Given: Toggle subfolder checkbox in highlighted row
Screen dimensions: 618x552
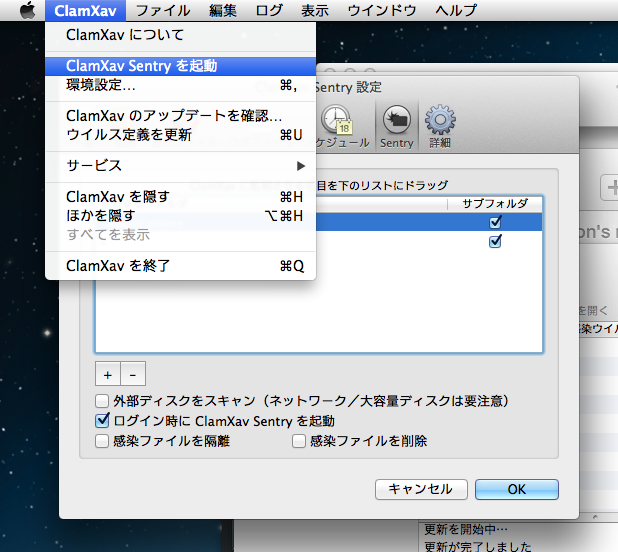Looking at the screenshot, I should coord(495,222).
